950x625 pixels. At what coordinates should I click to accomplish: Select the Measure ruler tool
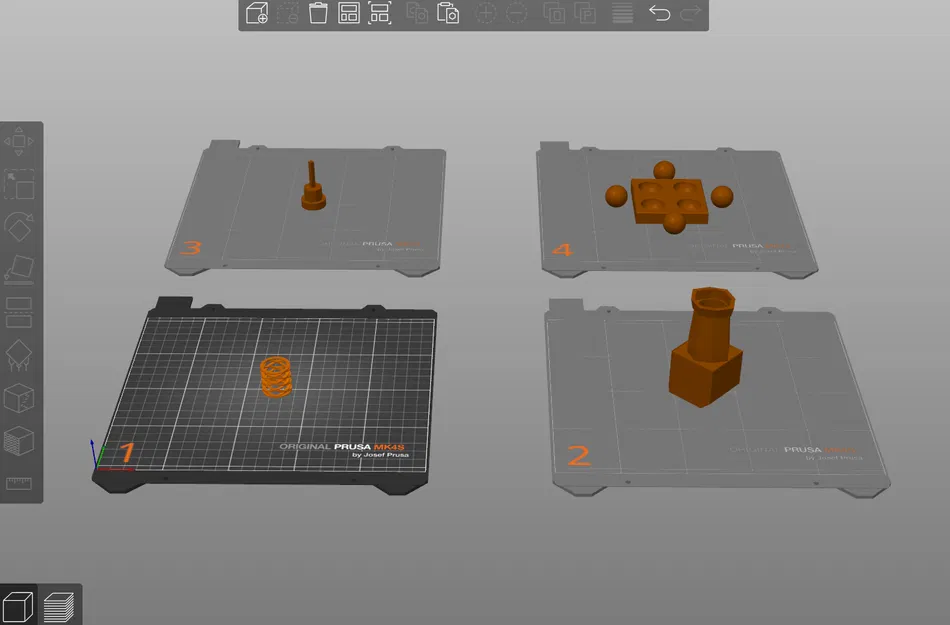[x=19, y=483]
